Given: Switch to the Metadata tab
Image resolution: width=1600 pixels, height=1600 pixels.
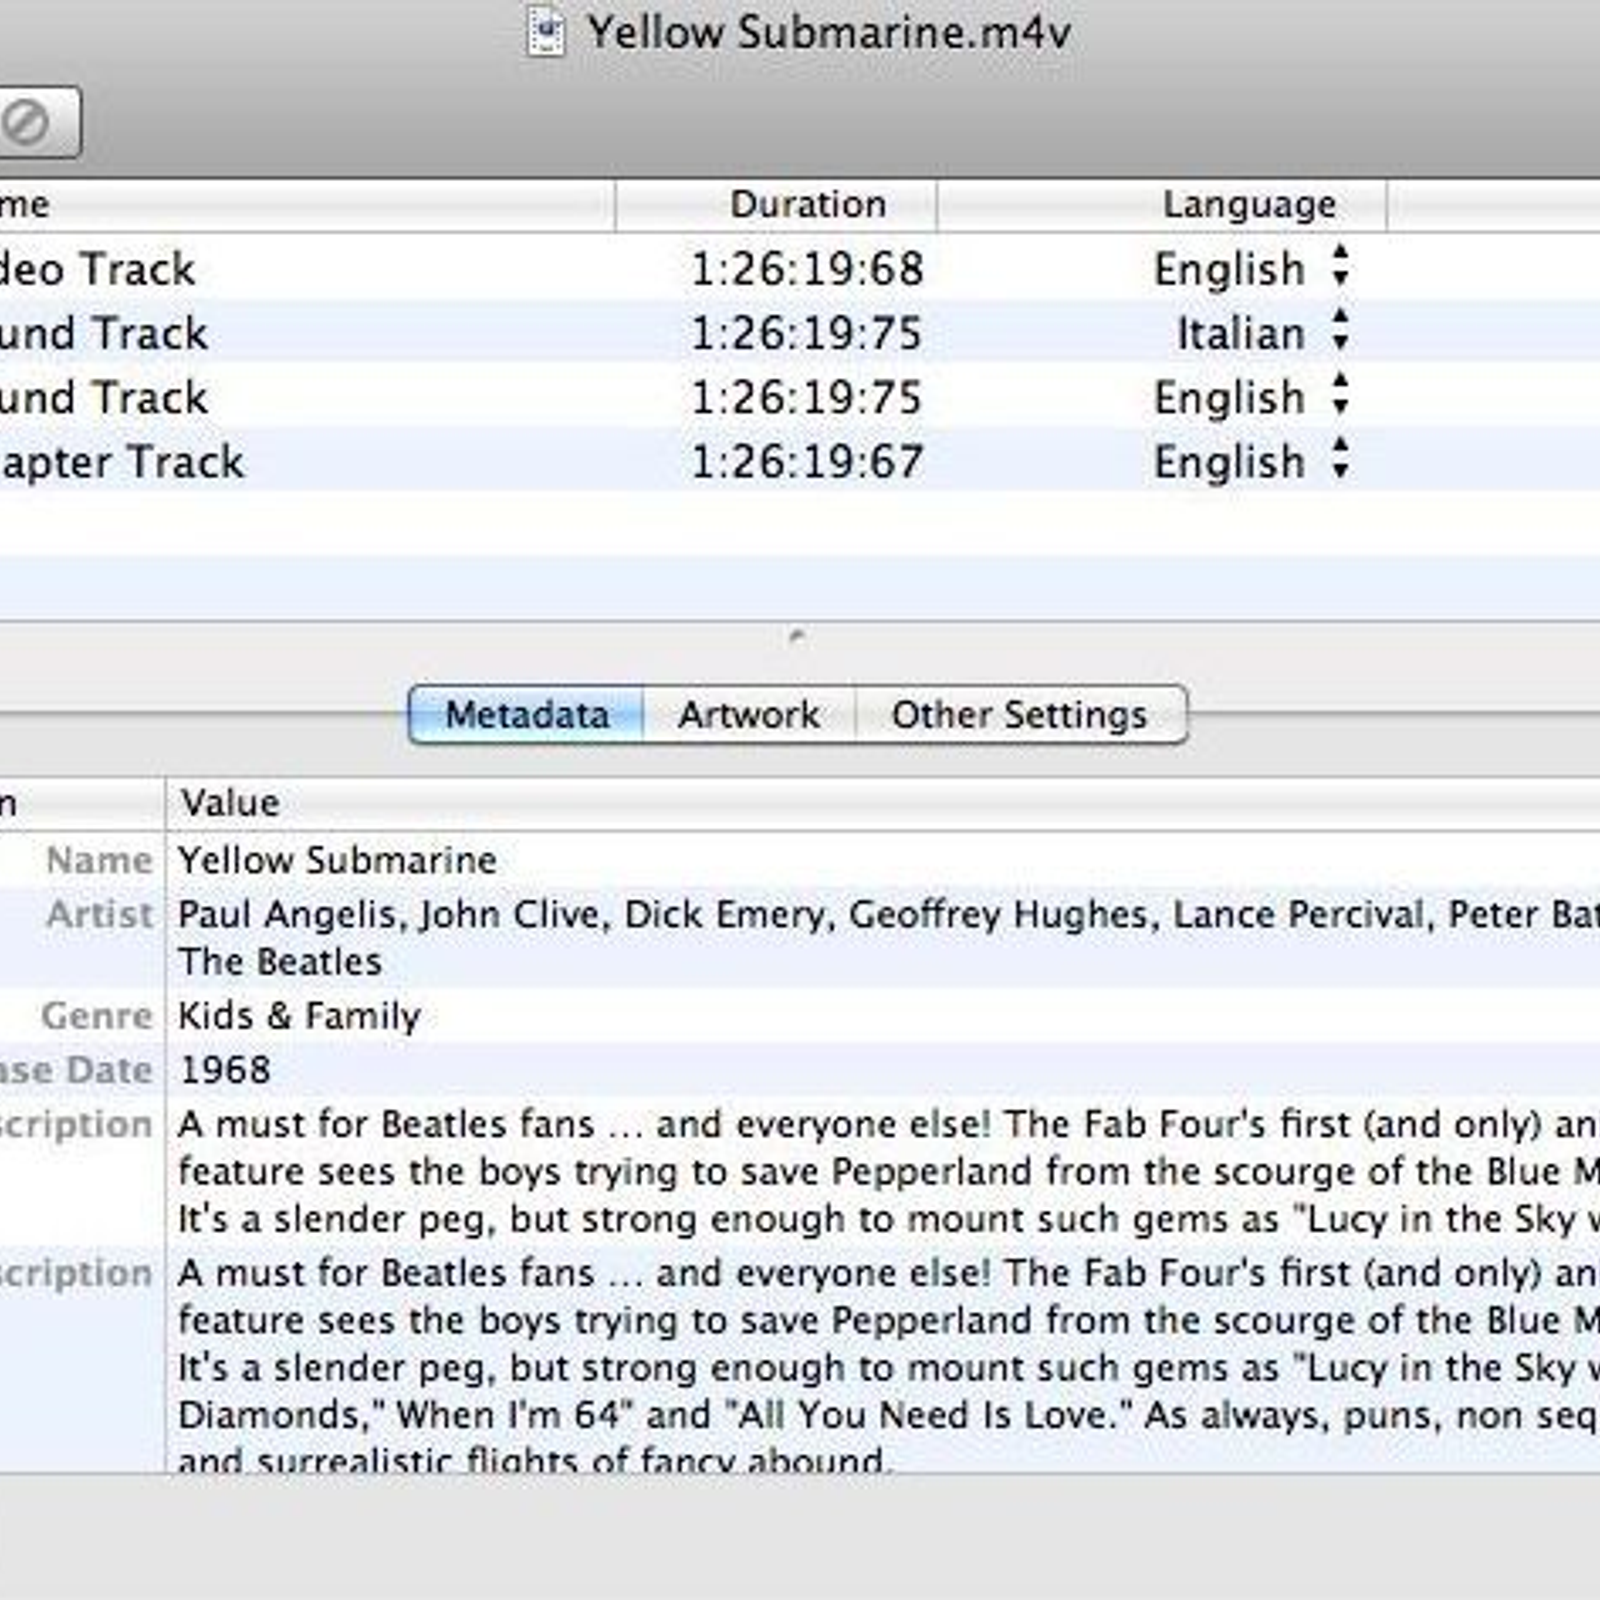Looking at the screenshot, I should coord(527,715).
